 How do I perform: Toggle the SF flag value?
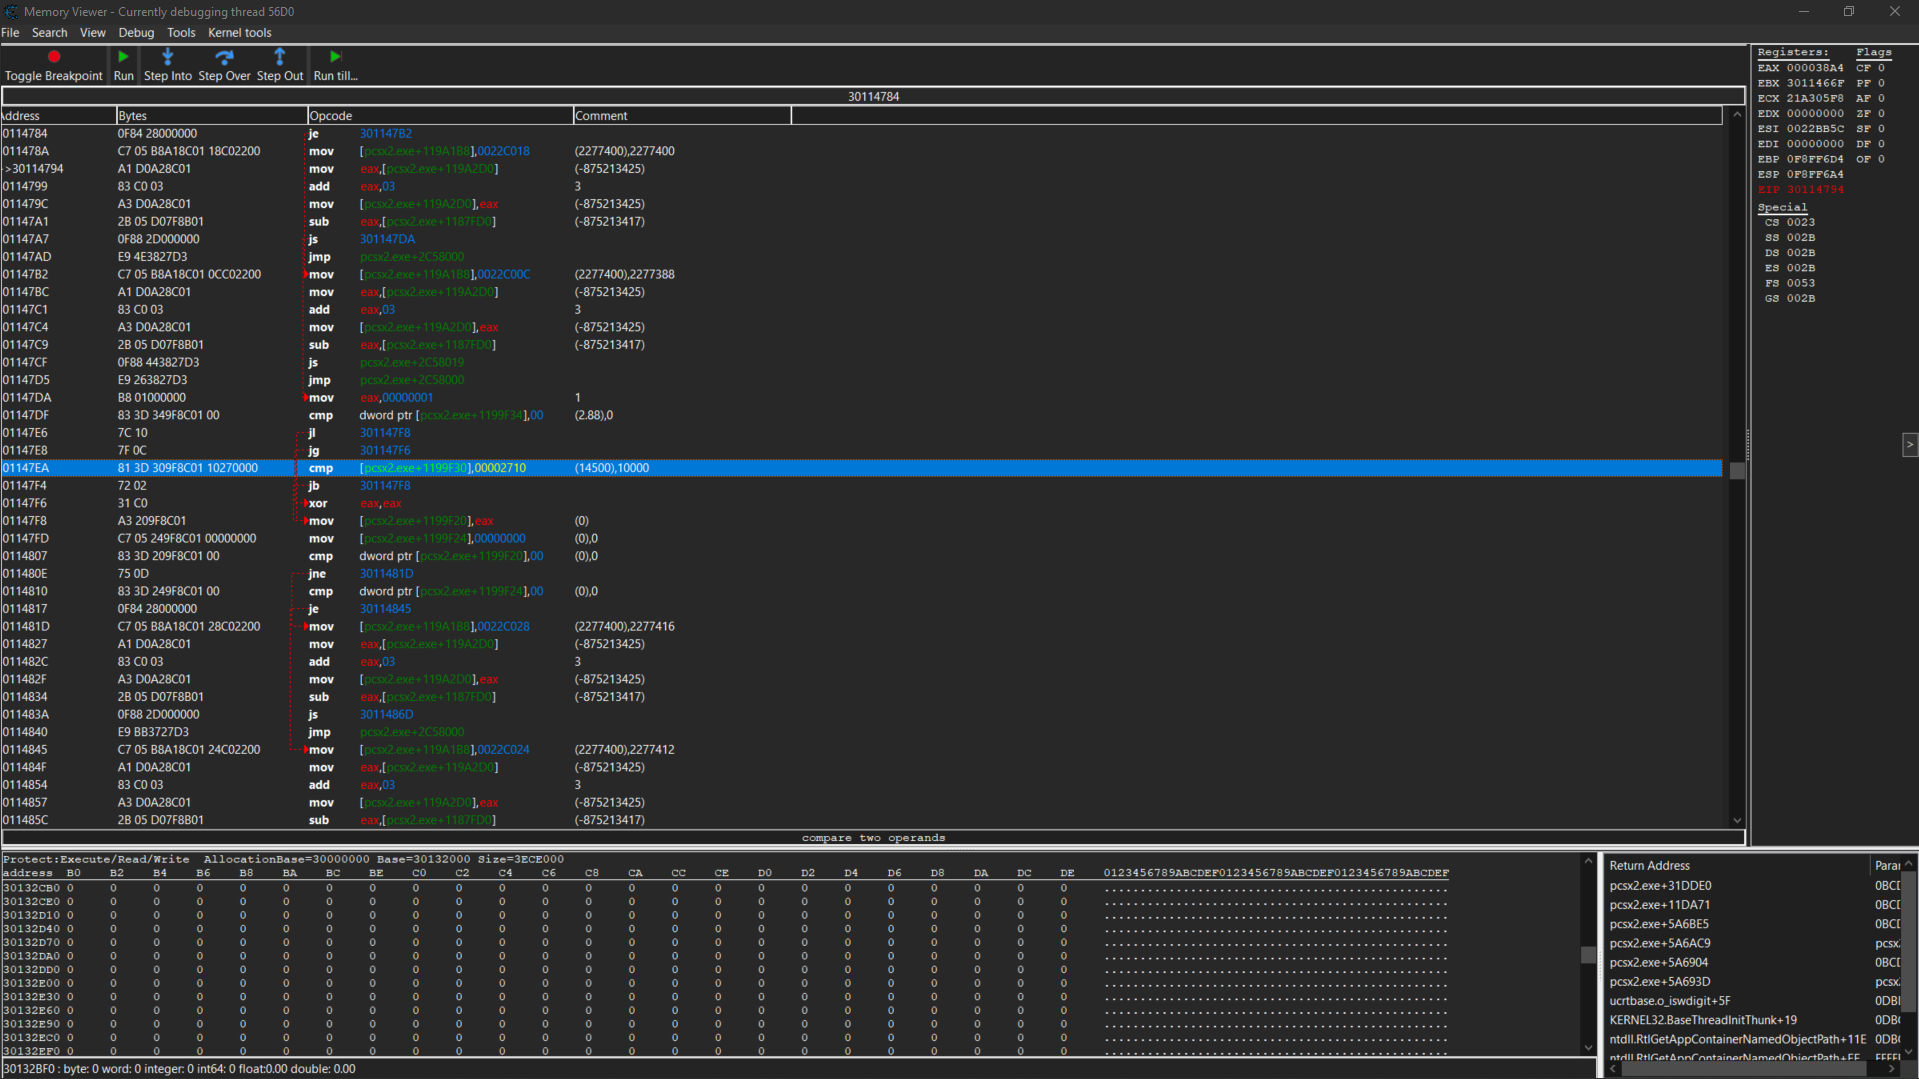[1880, 128]
